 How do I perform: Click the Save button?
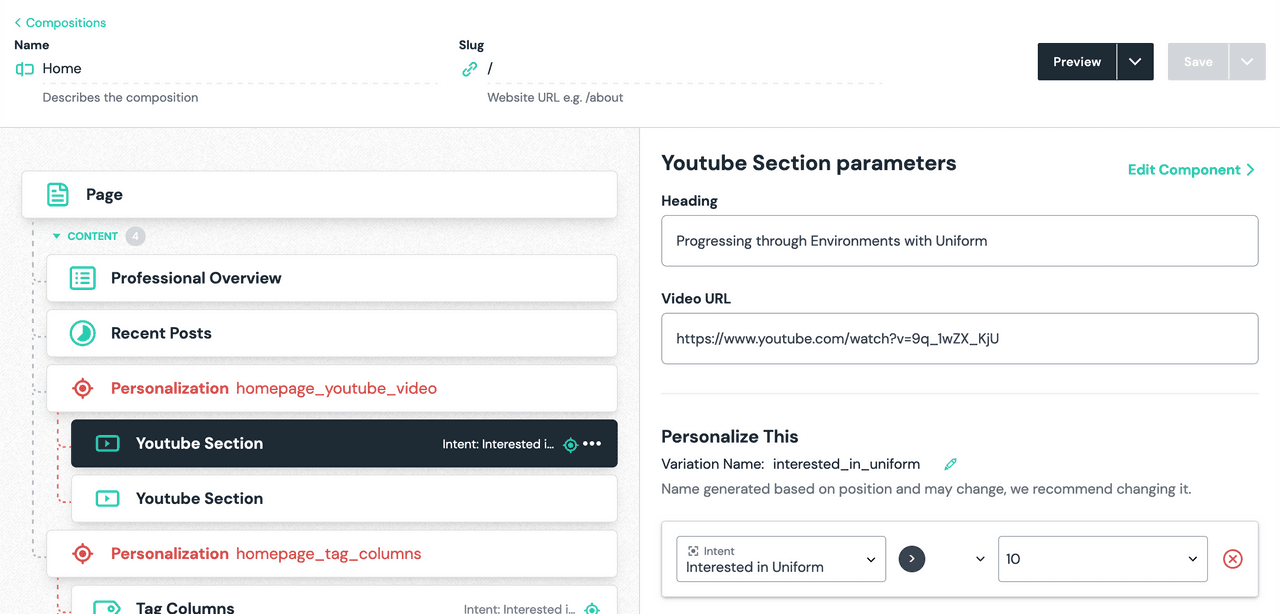point(1198,62)
